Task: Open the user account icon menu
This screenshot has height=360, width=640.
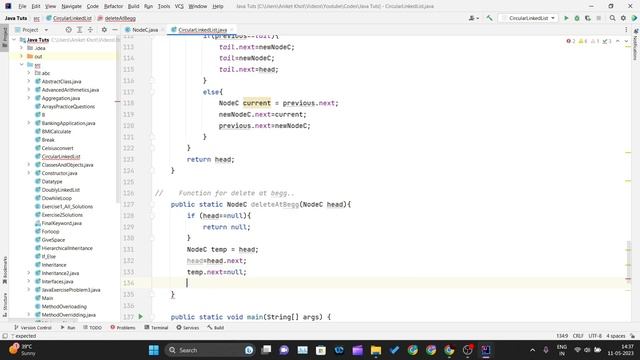Action: (473, 18)
